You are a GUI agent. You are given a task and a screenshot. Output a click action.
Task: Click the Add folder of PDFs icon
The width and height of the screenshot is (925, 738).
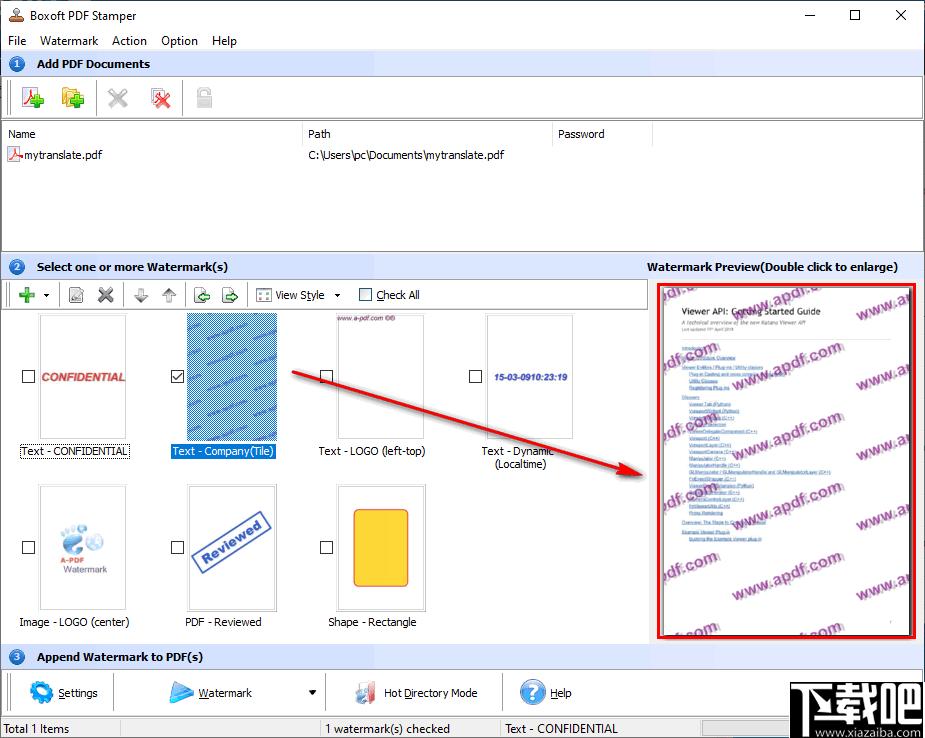point(73,98)
